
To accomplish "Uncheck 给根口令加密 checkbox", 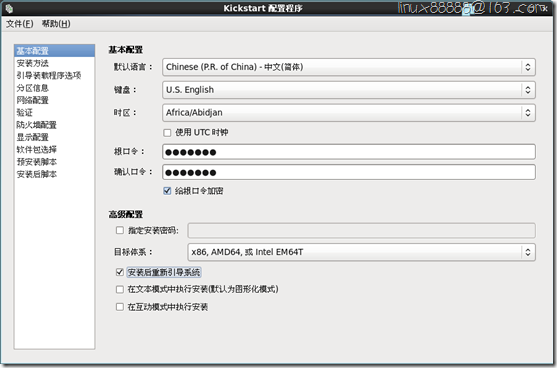I will click(x=167, y=191).
